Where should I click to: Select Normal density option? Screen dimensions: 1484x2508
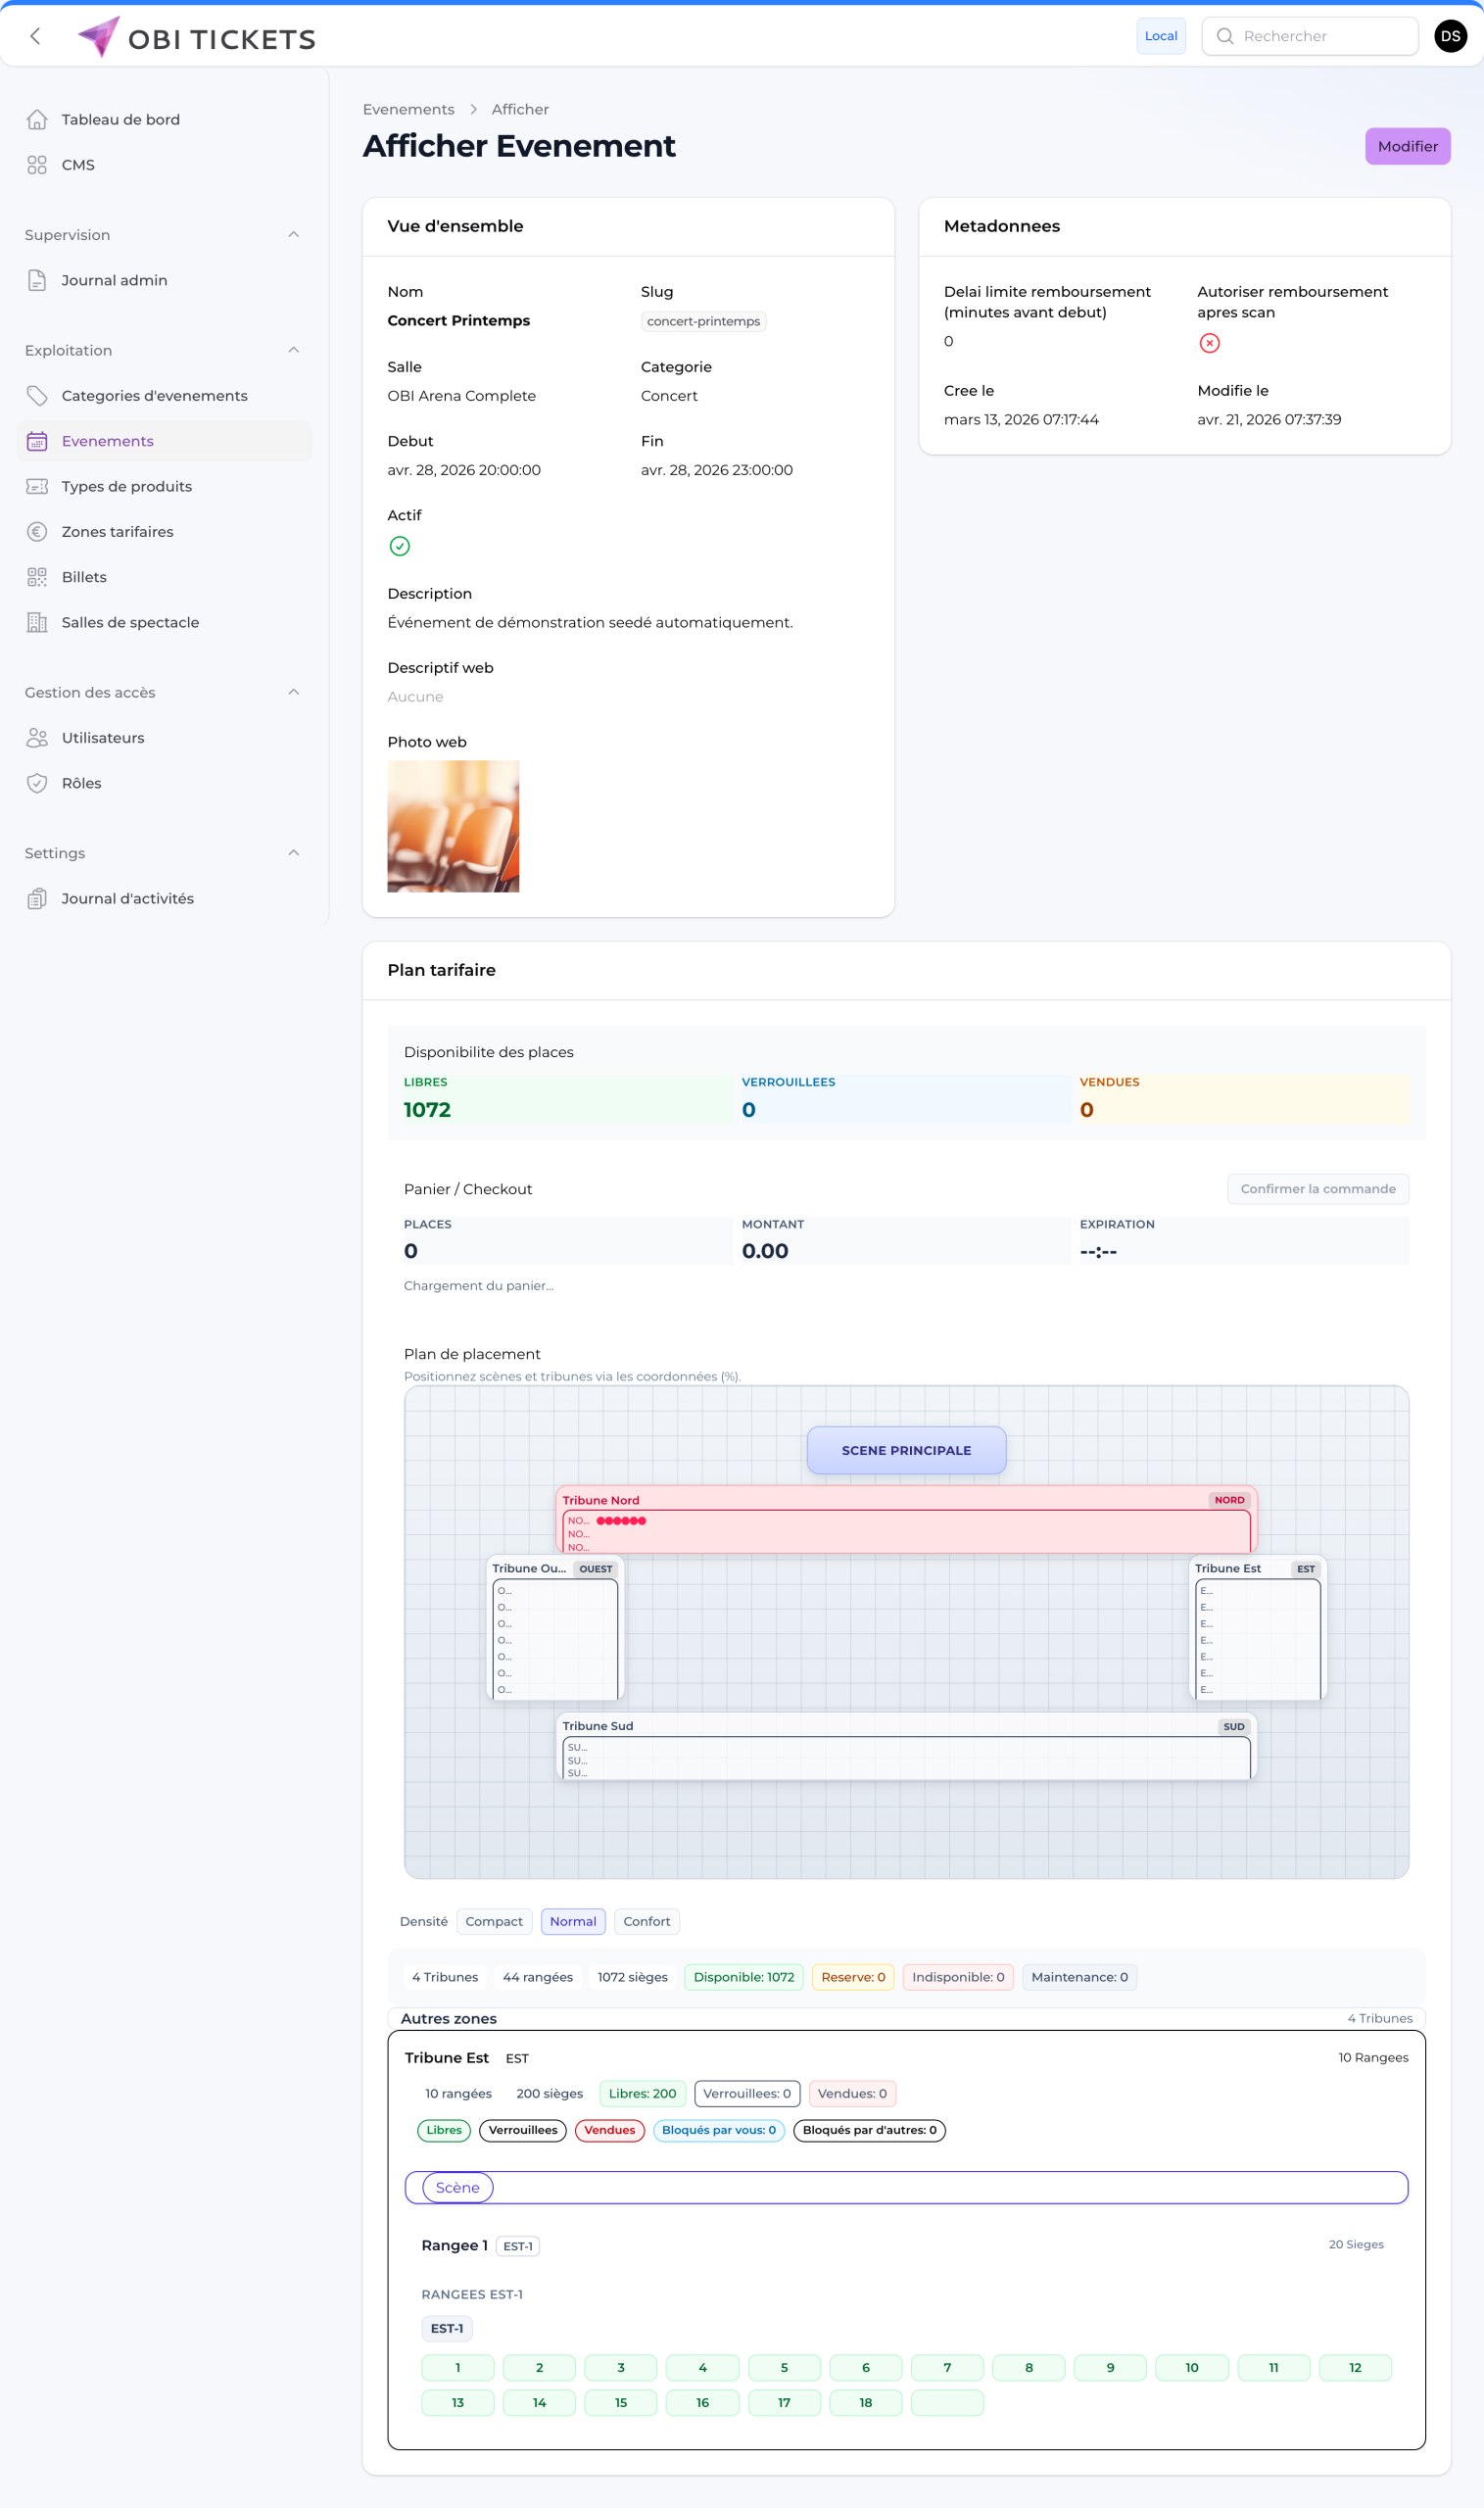click(573, 1921)
